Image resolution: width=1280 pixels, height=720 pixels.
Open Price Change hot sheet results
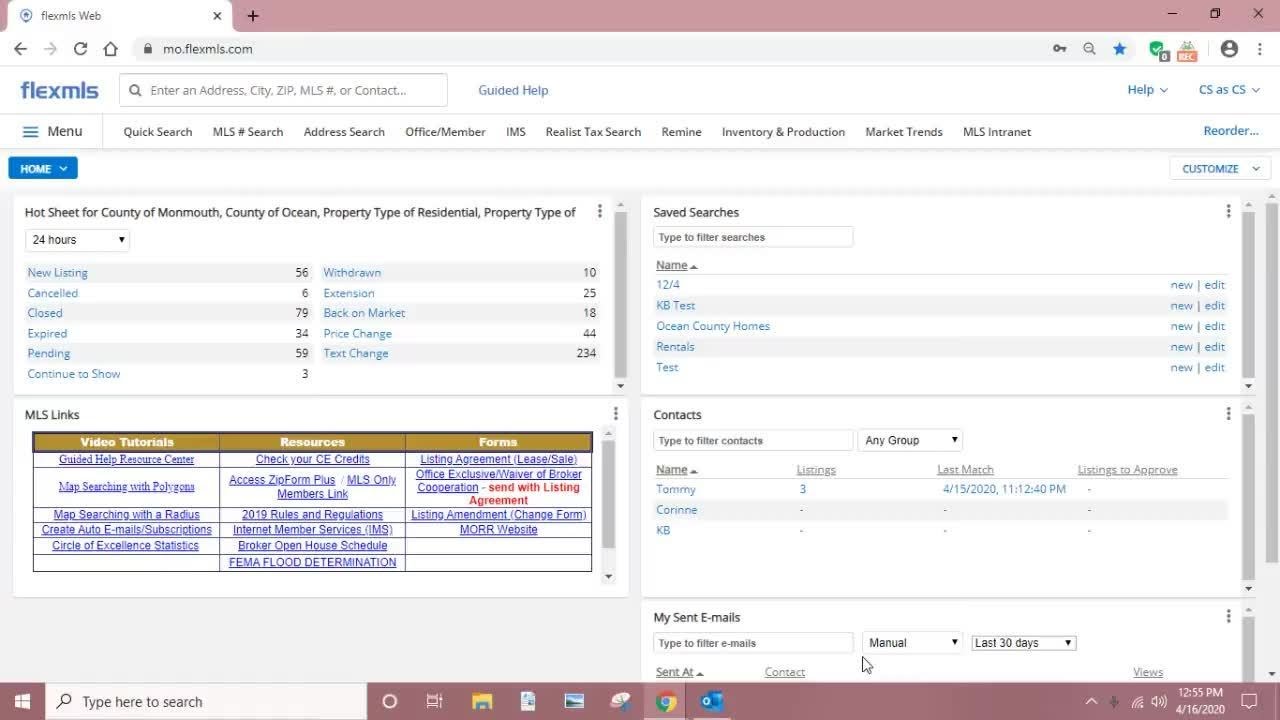[x=358, y=333]
